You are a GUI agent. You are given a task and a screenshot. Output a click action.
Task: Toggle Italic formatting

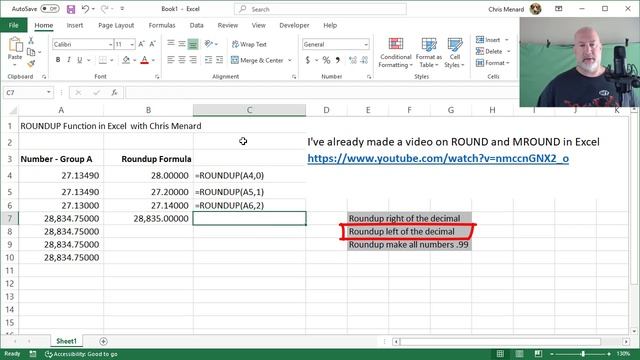click(x=69, y=60)
